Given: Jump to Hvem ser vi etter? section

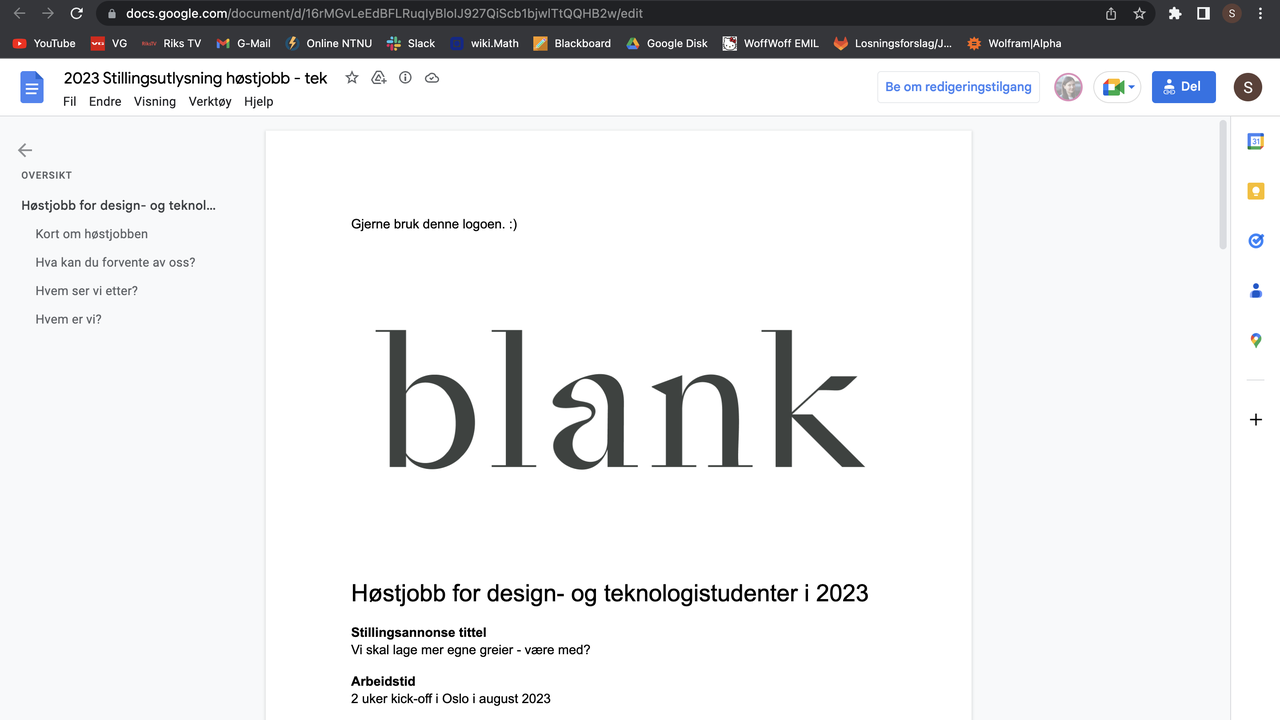Looking at the screenshot, I should (x=86, y=291).
